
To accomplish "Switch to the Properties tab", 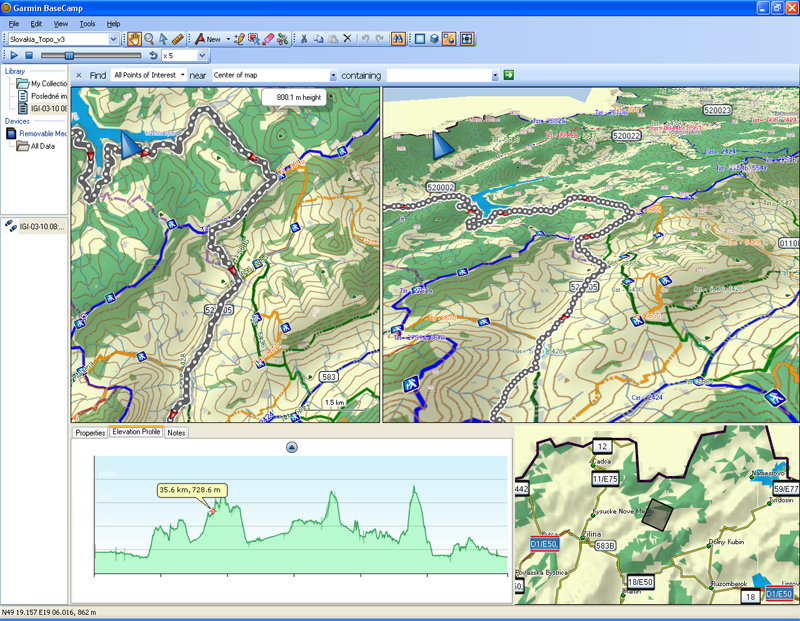I will (x=90, y=433).
